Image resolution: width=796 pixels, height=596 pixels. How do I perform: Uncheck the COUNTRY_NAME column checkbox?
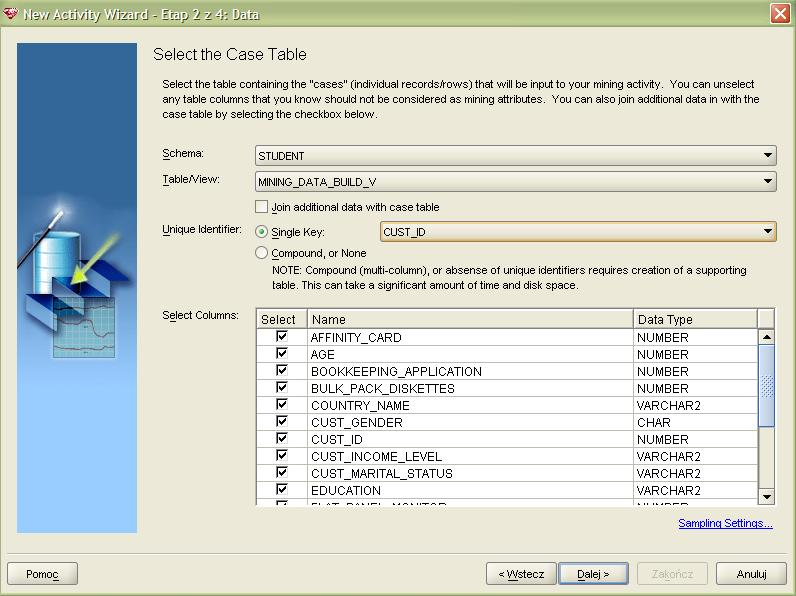point(282,405)
